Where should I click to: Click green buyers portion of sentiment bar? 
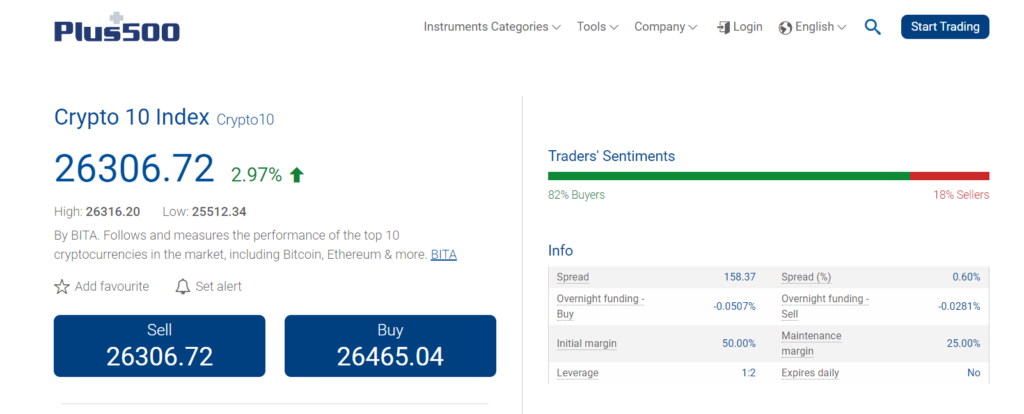click(728, 176)
